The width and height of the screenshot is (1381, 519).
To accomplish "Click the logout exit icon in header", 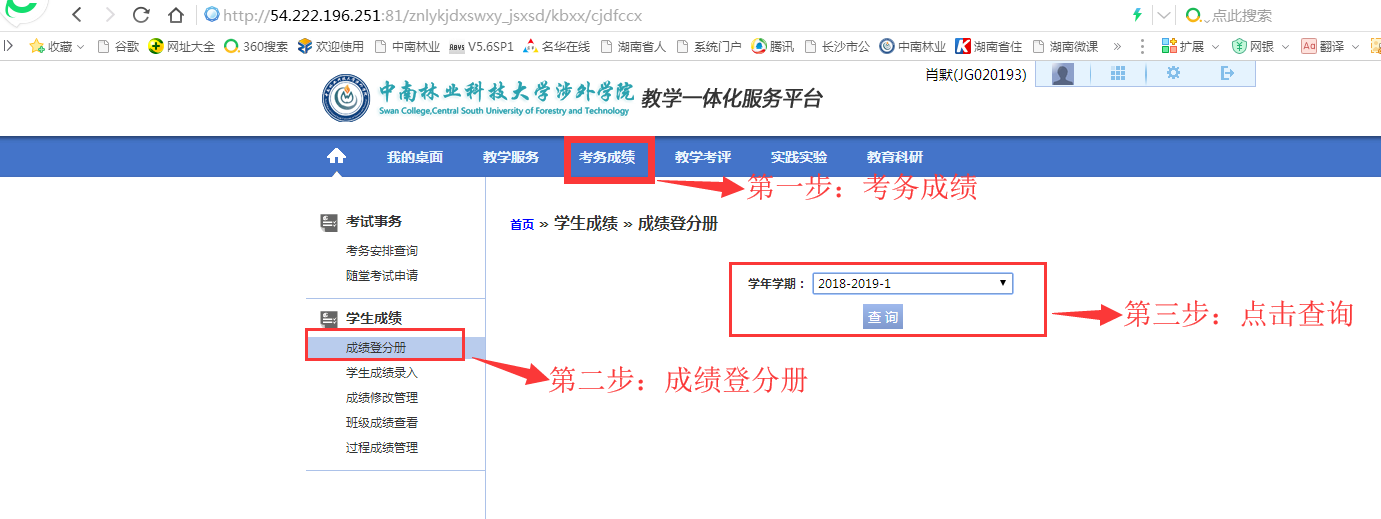I will point(1228,73).
